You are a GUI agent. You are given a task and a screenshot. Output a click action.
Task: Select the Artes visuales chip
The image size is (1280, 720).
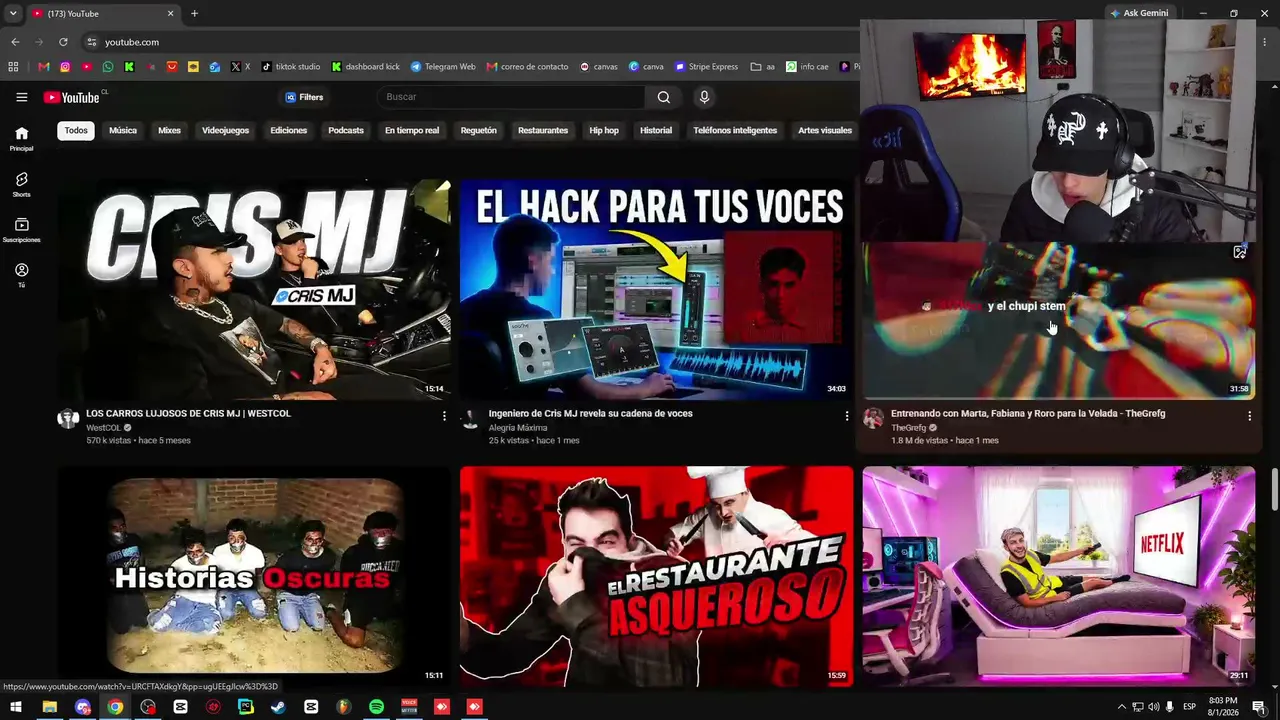pos(825,130)
